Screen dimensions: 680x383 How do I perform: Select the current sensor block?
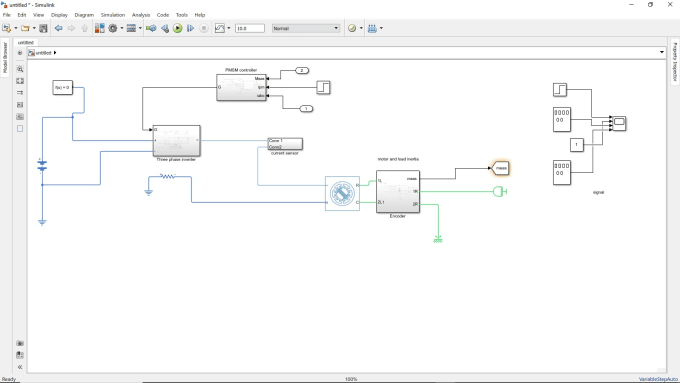click(285, 144)
